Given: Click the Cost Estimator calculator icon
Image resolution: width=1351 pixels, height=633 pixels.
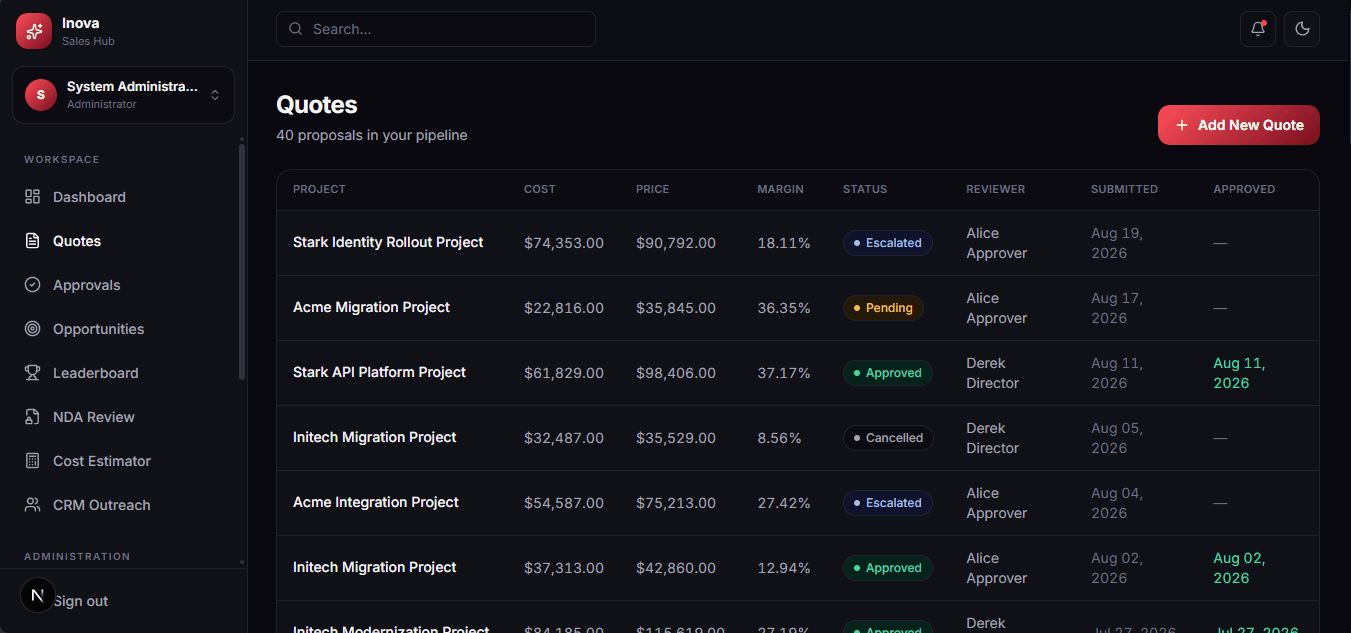Looking at the screenshot, I should click(x=33, y=461).
